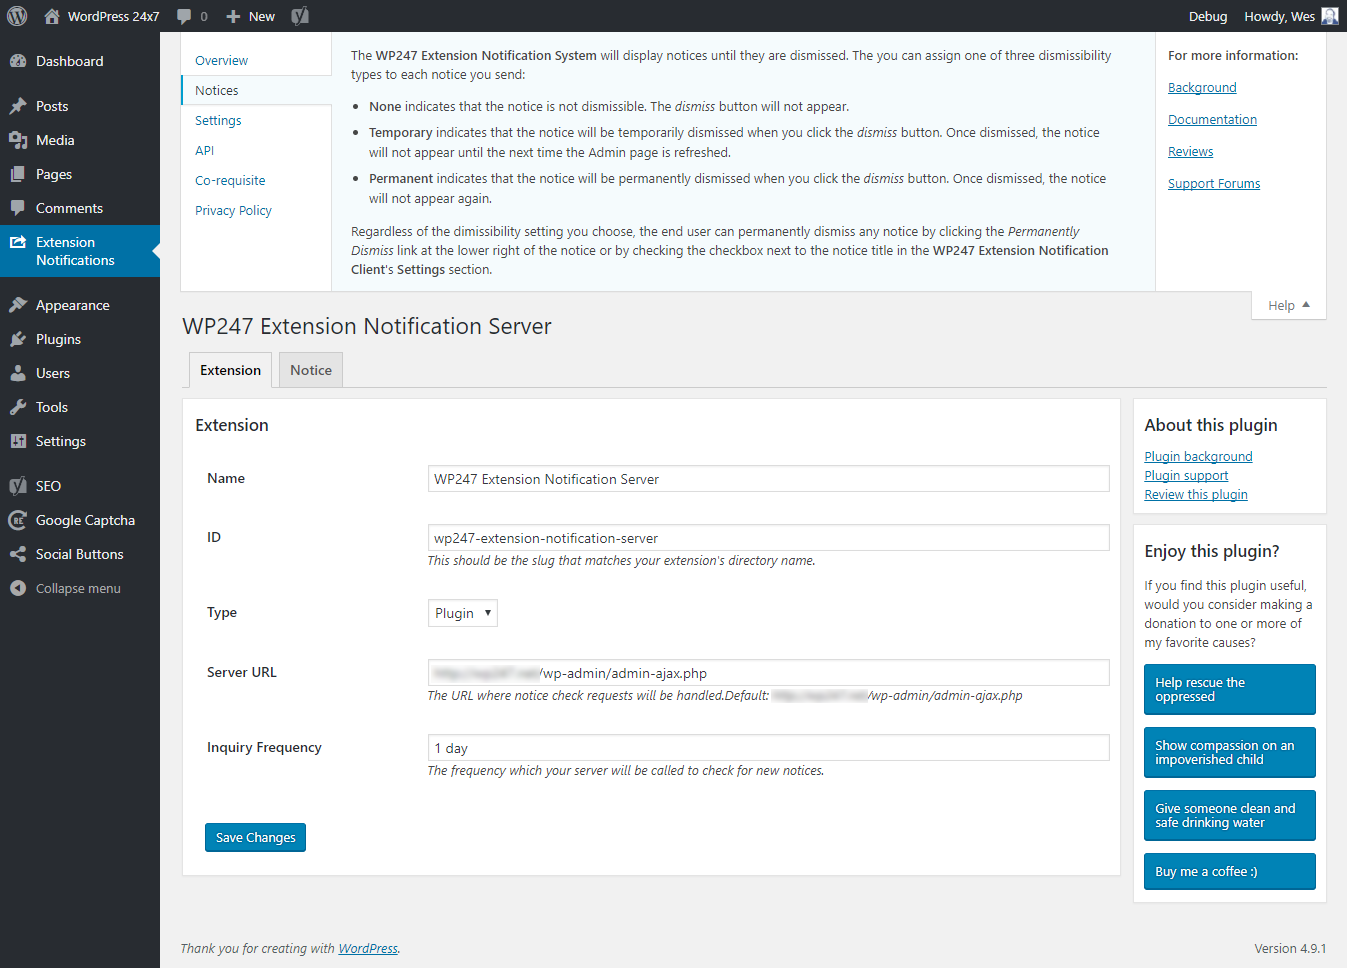This screenshot has width=1347, height=968.
Task: Open the Co-requisite help tab
Action: (x=230, y=180)
